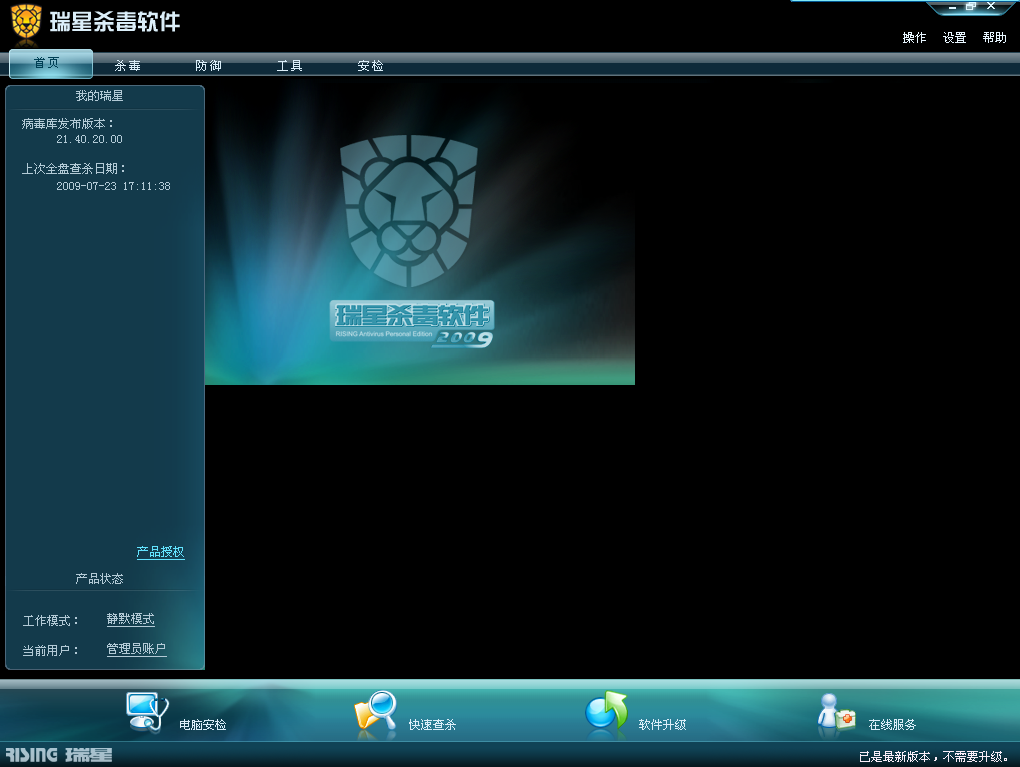Select last scan date 2009-07-23 17:11:38
The width and height of the screenshot is (1020, 767).
click(x=113, y=186)
